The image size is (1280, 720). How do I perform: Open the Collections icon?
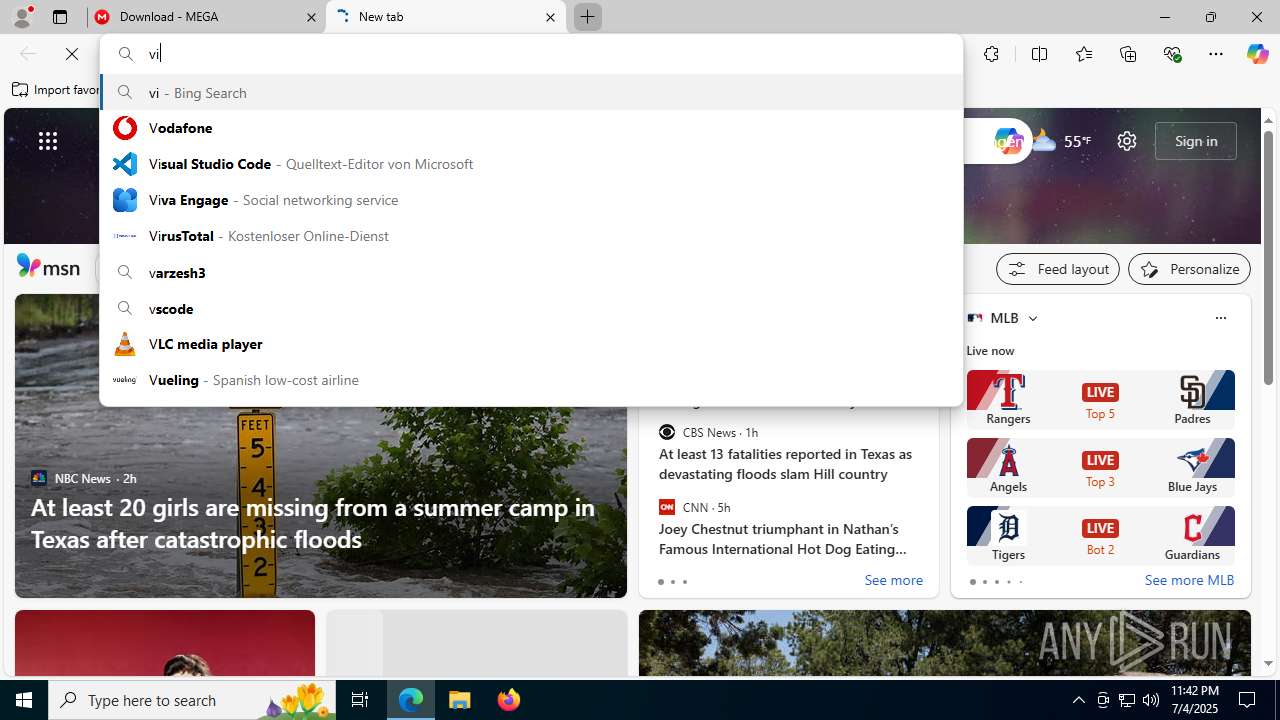tap(1128, 54)
